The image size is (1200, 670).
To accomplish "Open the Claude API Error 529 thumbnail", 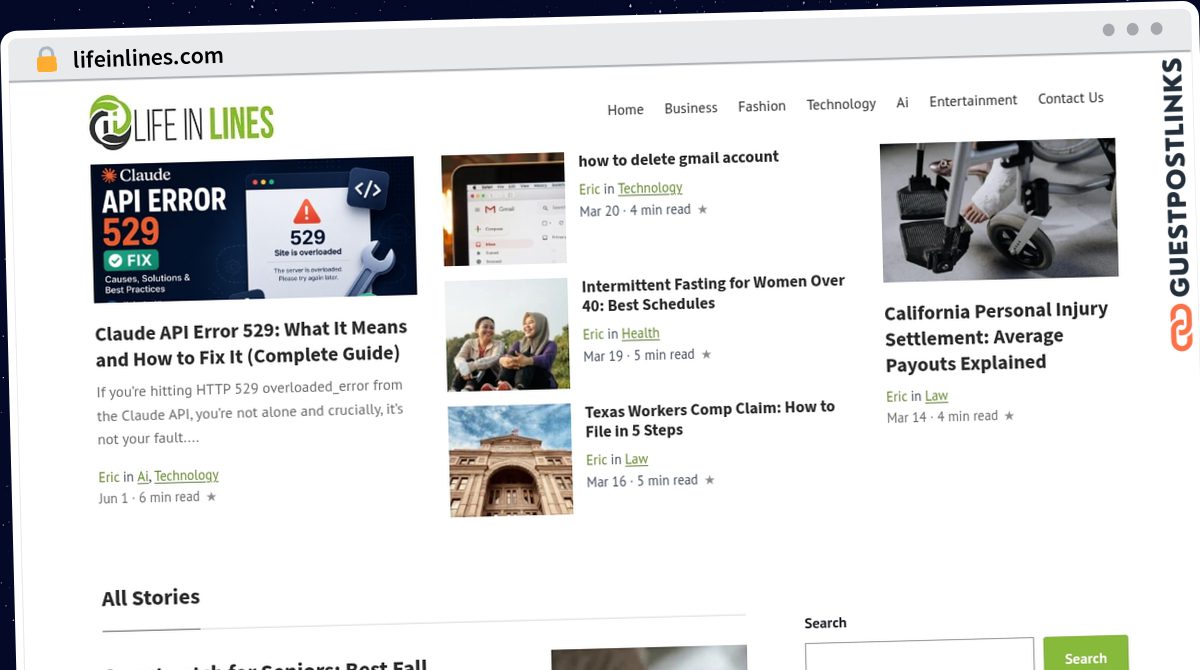I will [253, 229].
